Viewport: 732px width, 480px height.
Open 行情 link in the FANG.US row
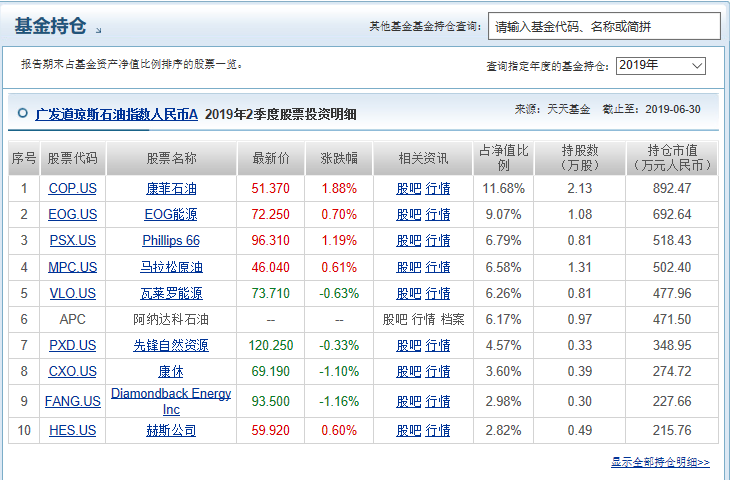438,402
